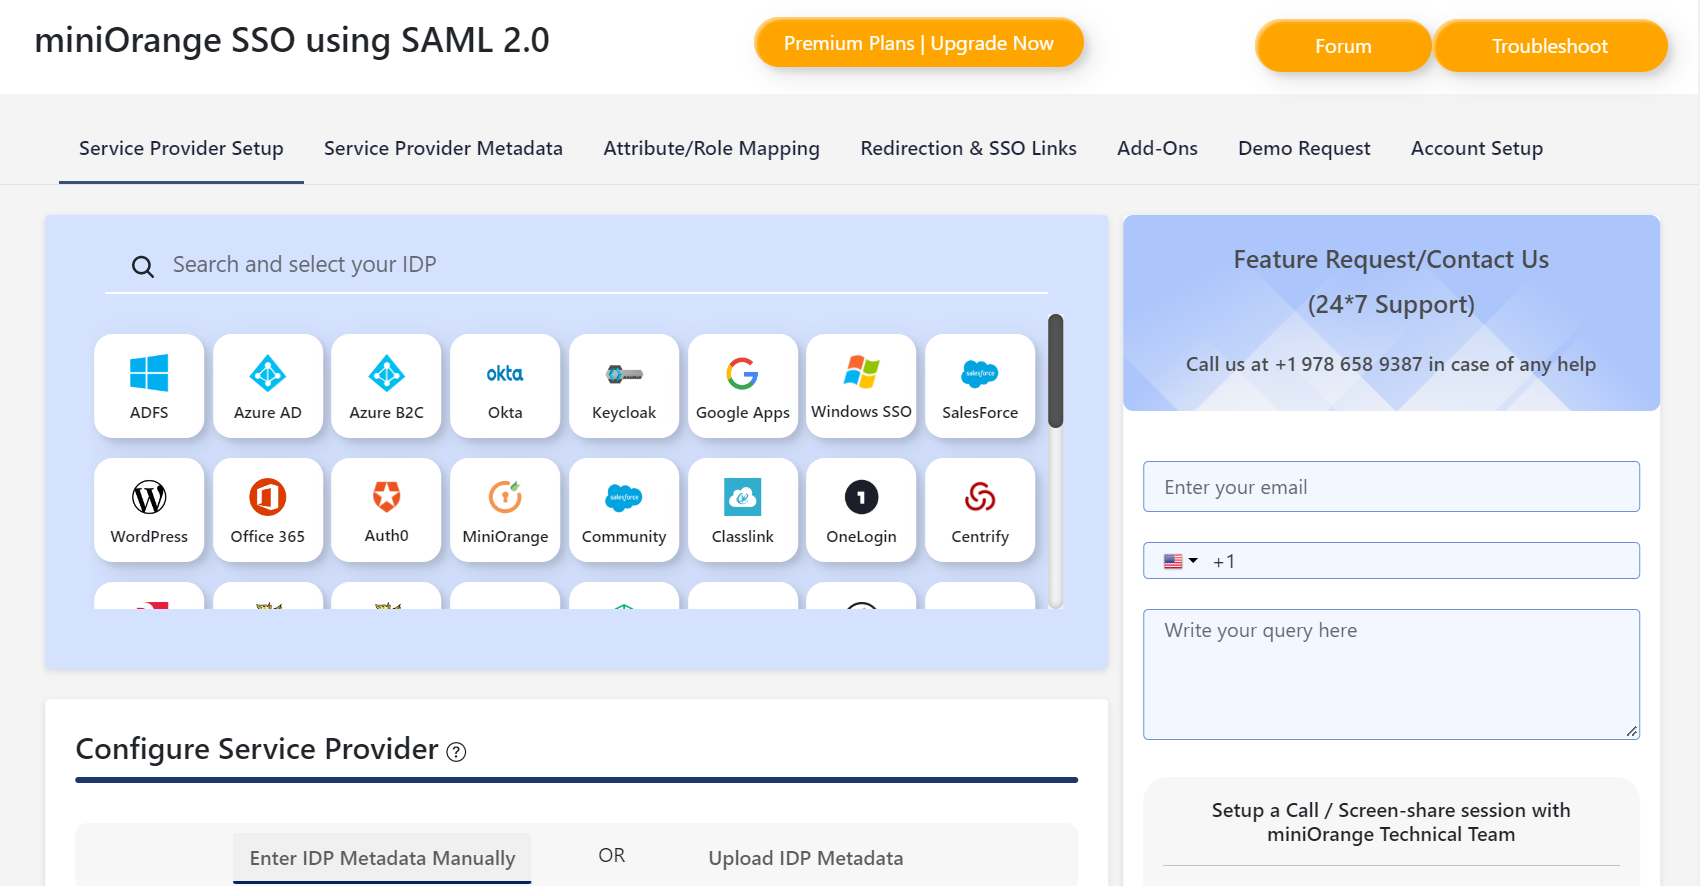Viewport: 1700px width, 886px height.
Task: Click the IDP list vertical scrollbar thumb
Action: pos(1055,371)
